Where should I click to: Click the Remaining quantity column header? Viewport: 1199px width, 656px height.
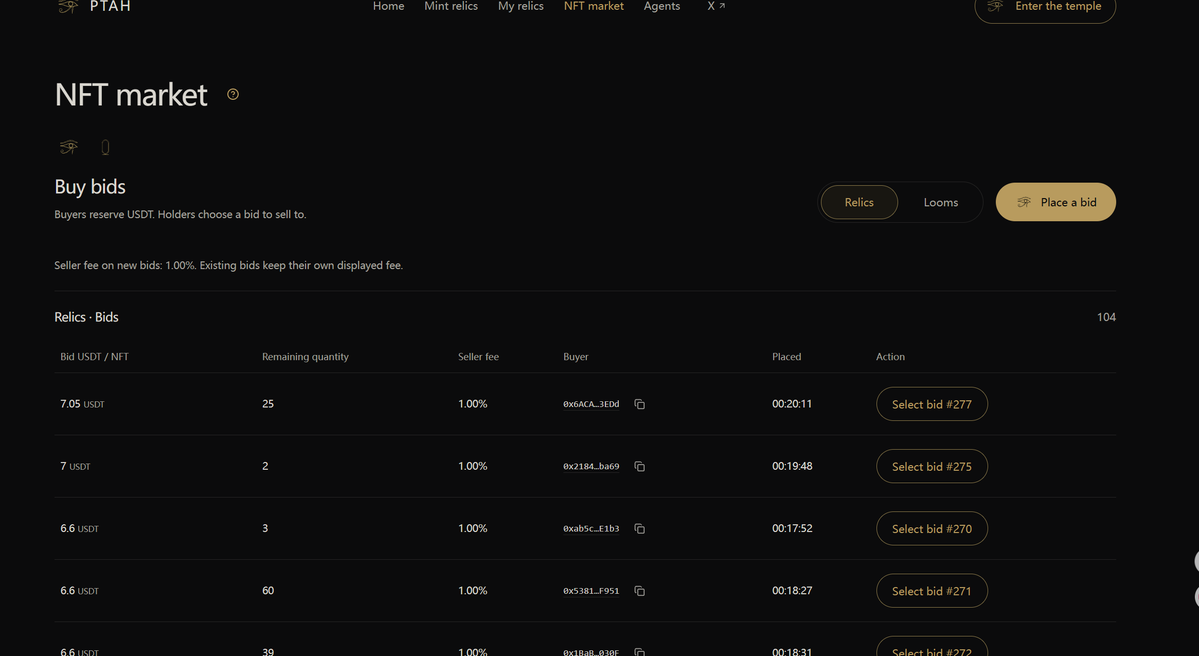coord(305,357)
